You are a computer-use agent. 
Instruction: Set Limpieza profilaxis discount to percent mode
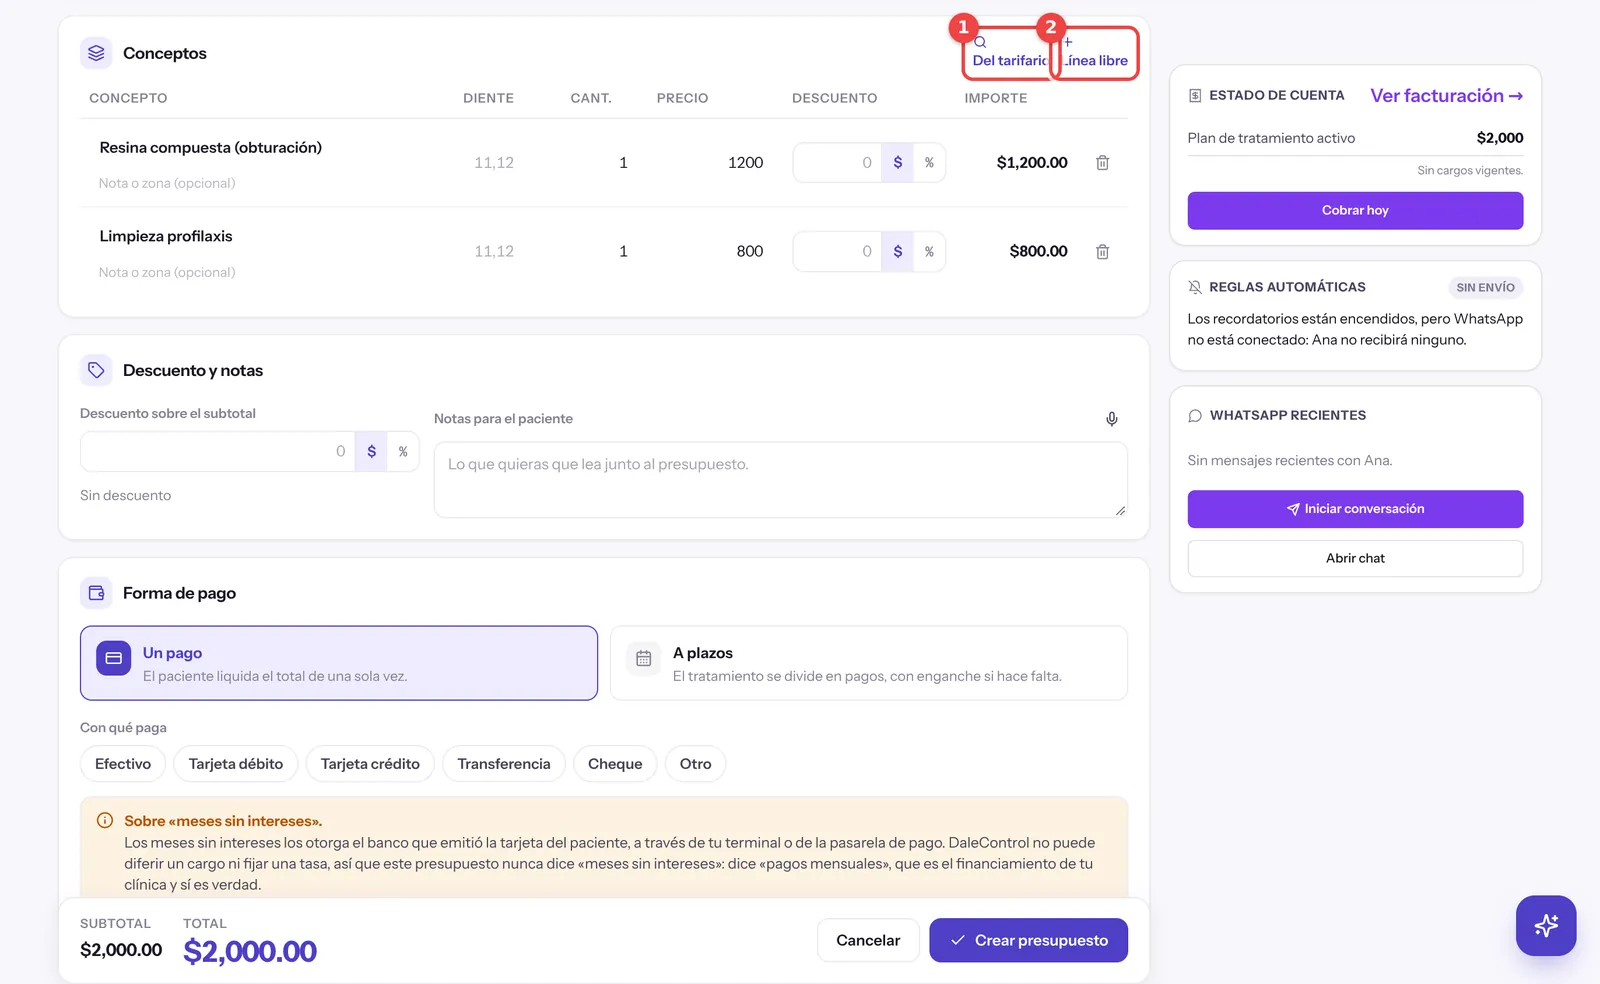929,252
